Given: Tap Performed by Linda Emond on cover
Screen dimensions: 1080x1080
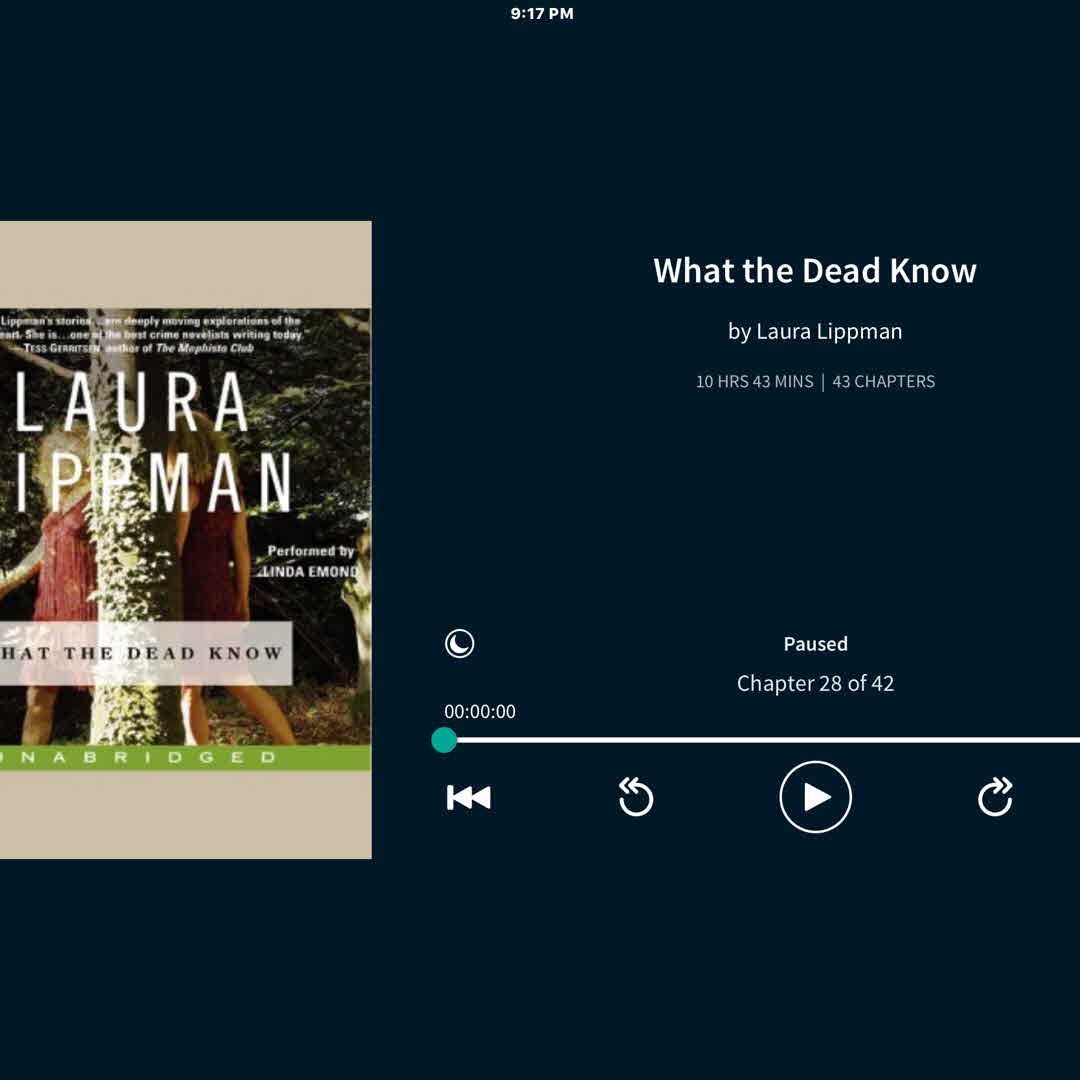Looking at the screenshot, I should pos(311,561).
